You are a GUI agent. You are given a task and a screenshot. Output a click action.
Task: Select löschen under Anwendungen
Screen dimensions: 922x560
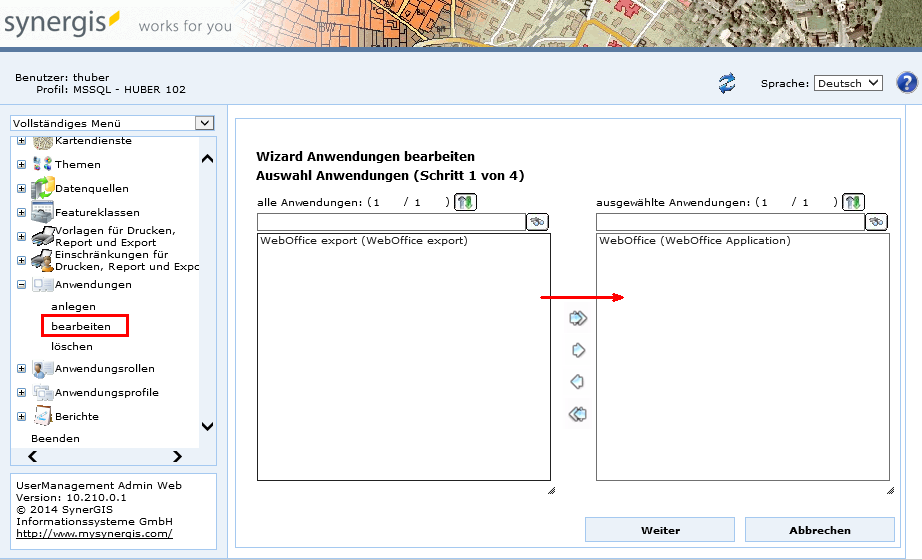coord(72,346)
